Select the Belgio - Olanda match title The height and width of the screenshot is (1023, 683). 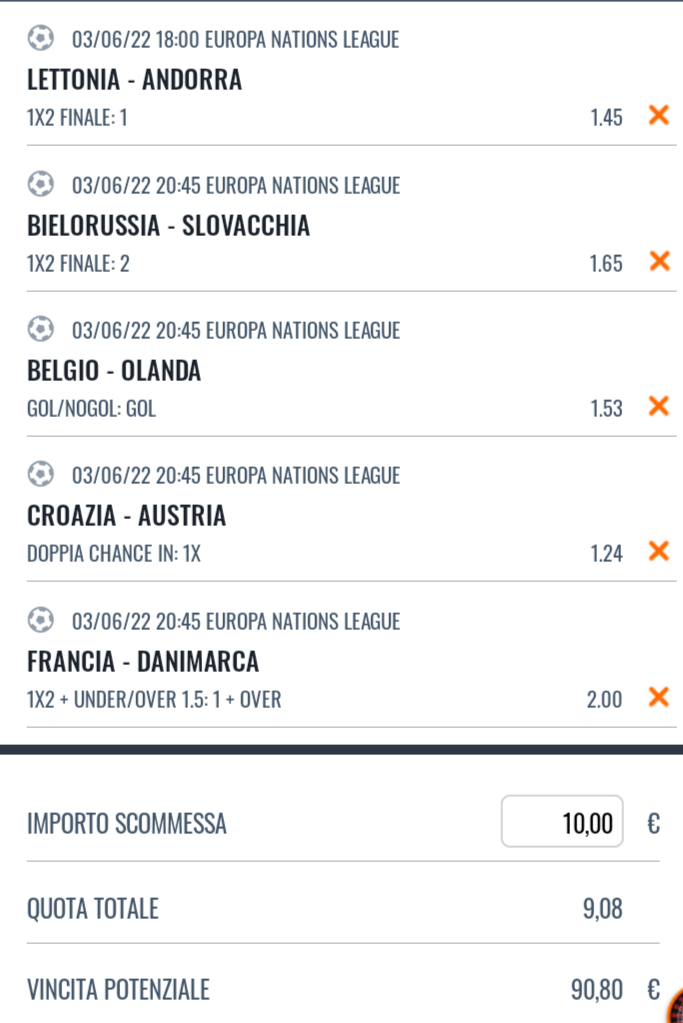point(114,371)
